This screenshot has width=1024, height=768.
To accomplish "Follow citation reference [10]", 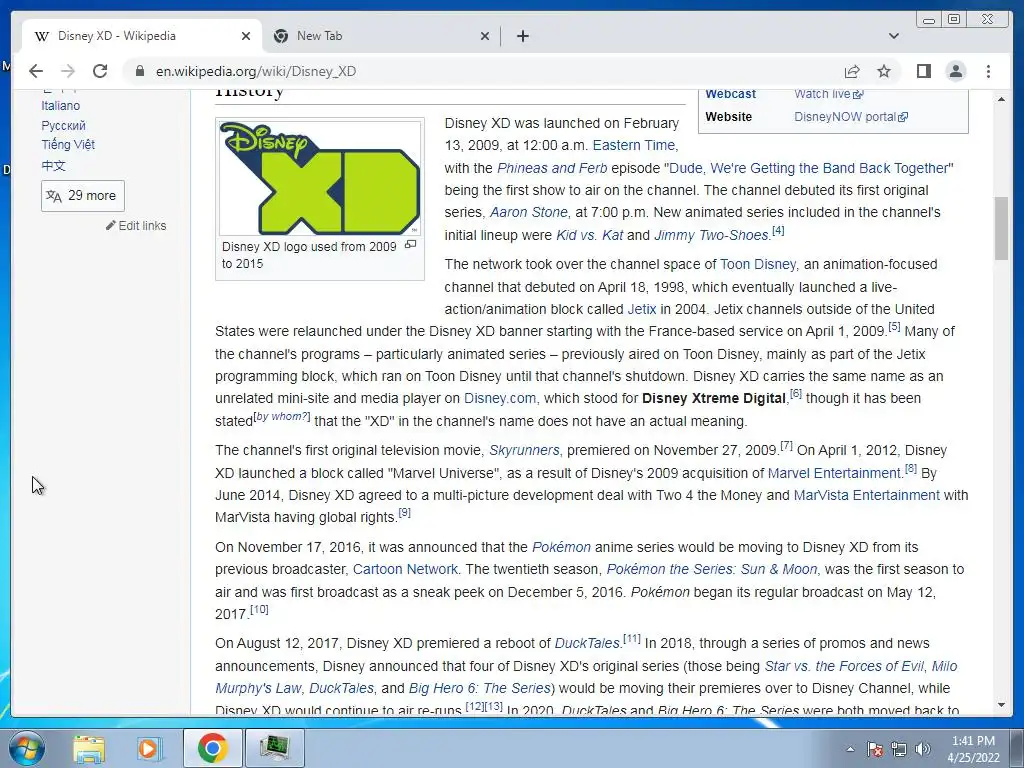I will (259, 609).
